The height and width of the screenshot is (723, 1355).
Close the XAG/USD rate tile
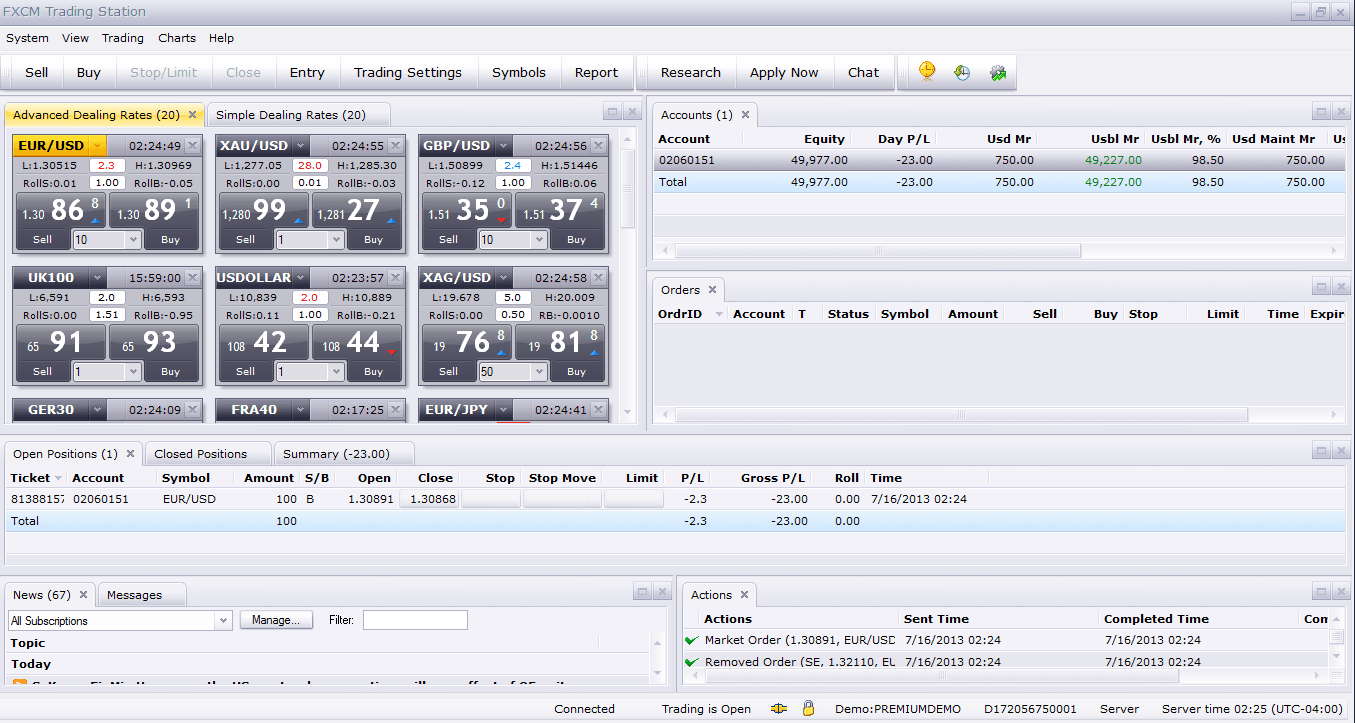pos(599,278)
